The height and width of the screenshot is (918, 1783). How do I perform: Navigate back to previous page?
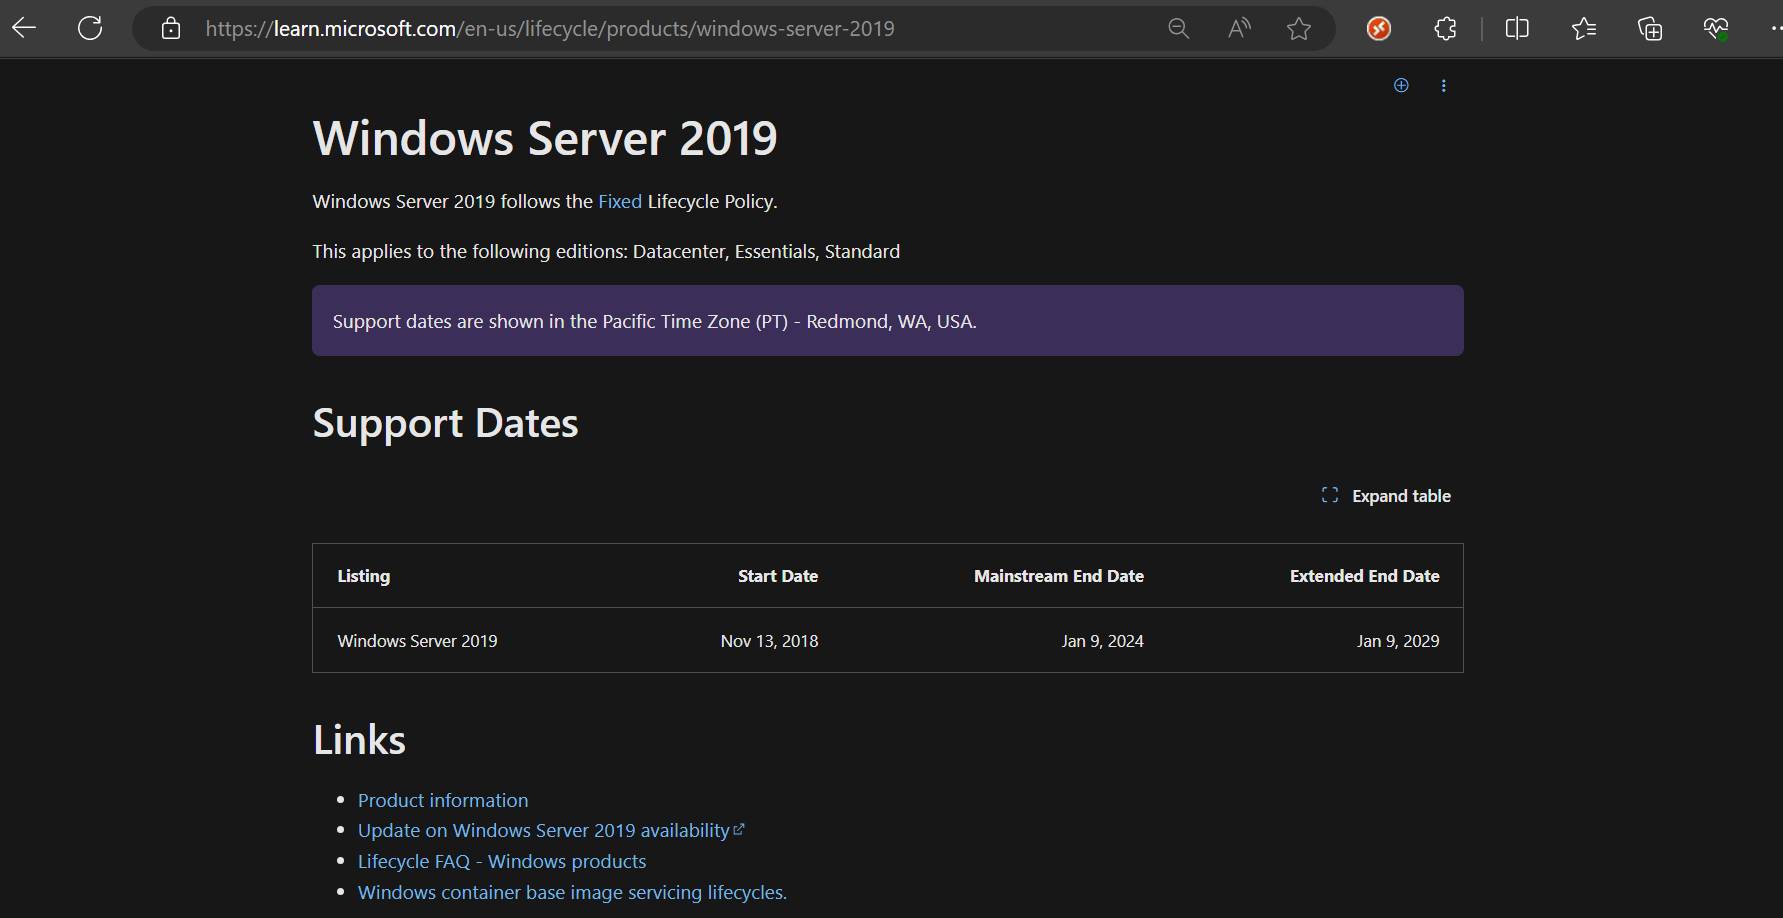22,28
